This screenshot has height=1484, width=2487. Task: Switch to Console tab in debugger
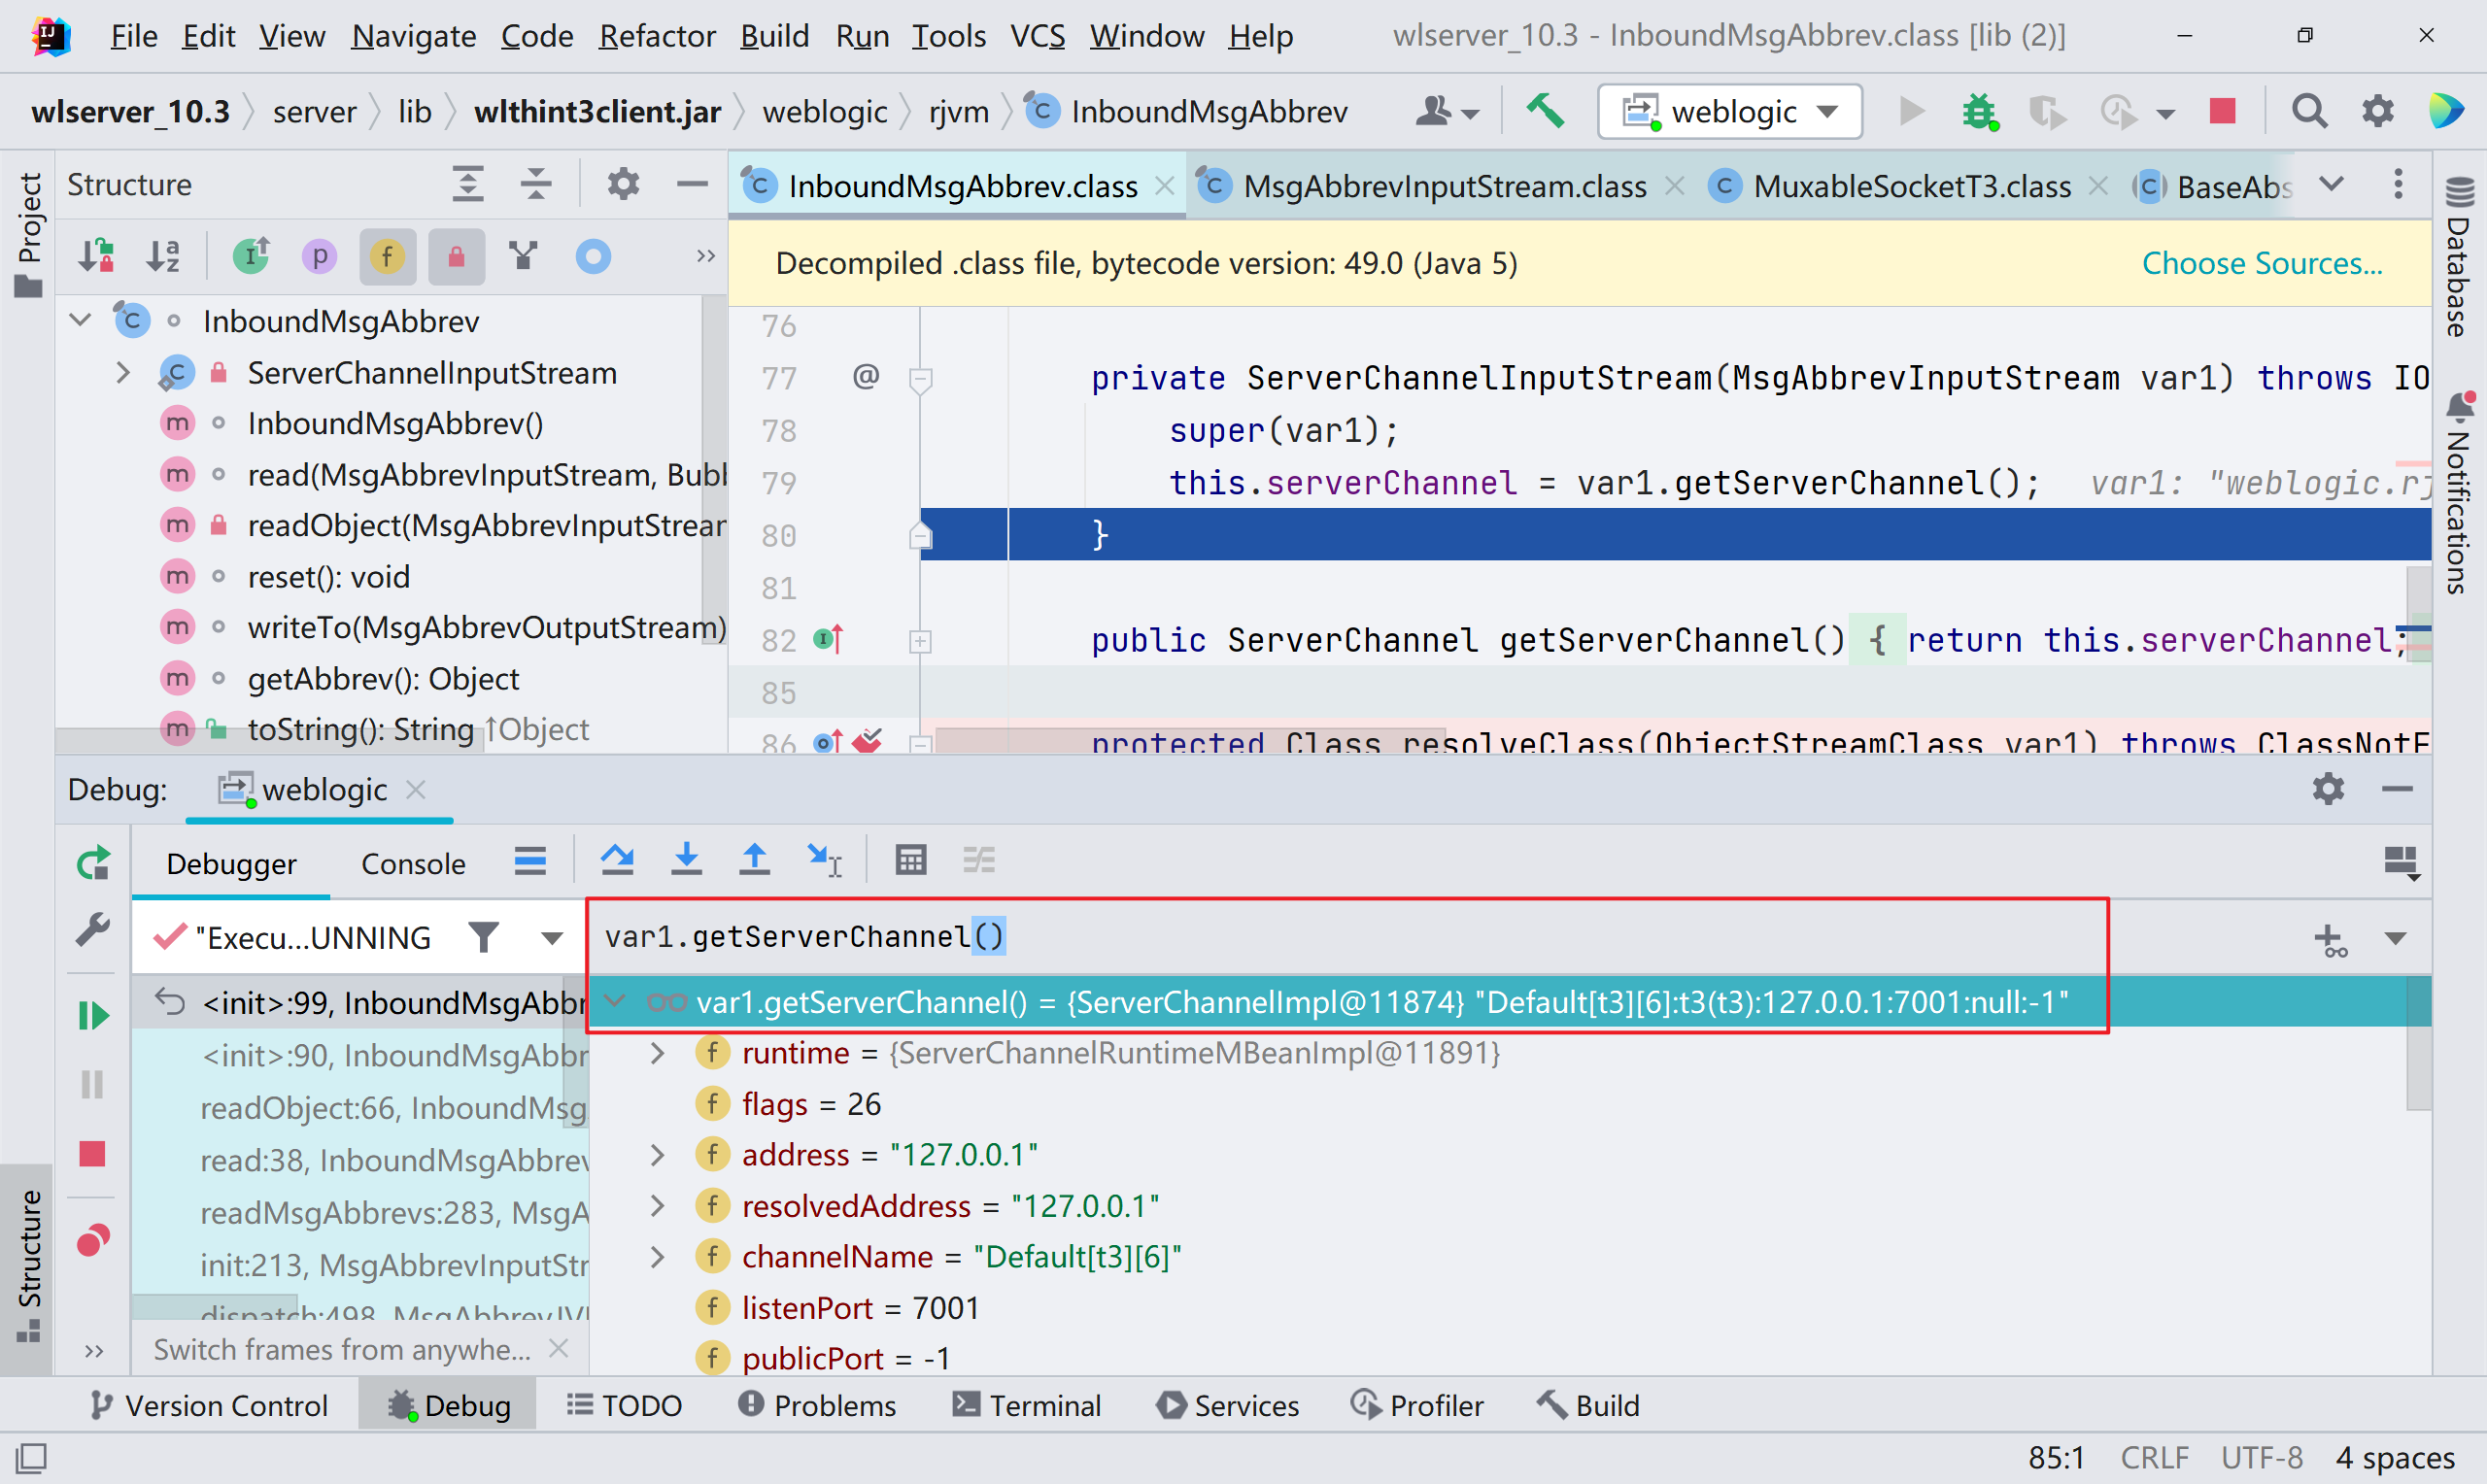point(413,863)
